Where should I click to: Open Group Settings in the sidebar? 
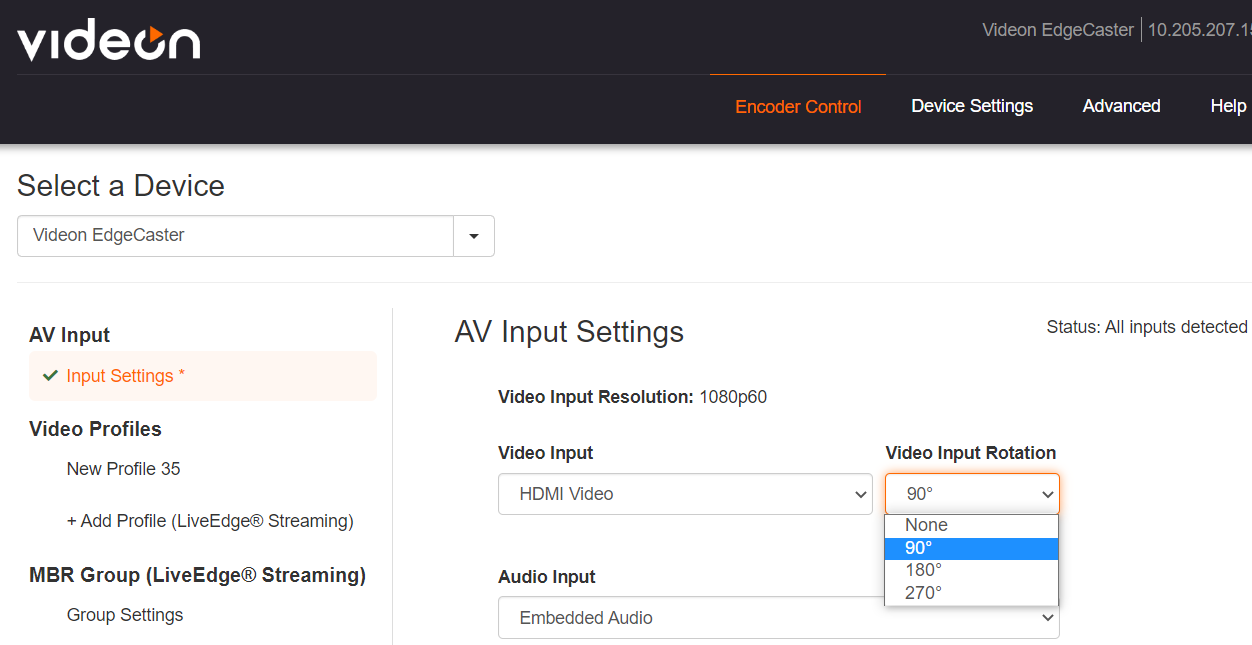pos(125,615)
